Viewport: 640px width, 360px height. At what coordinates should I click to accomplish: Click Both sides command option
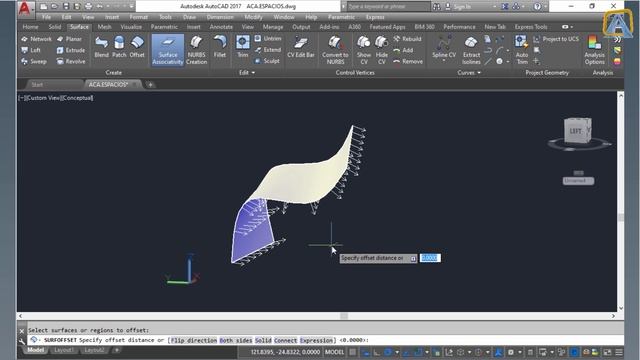pos(236,340)
